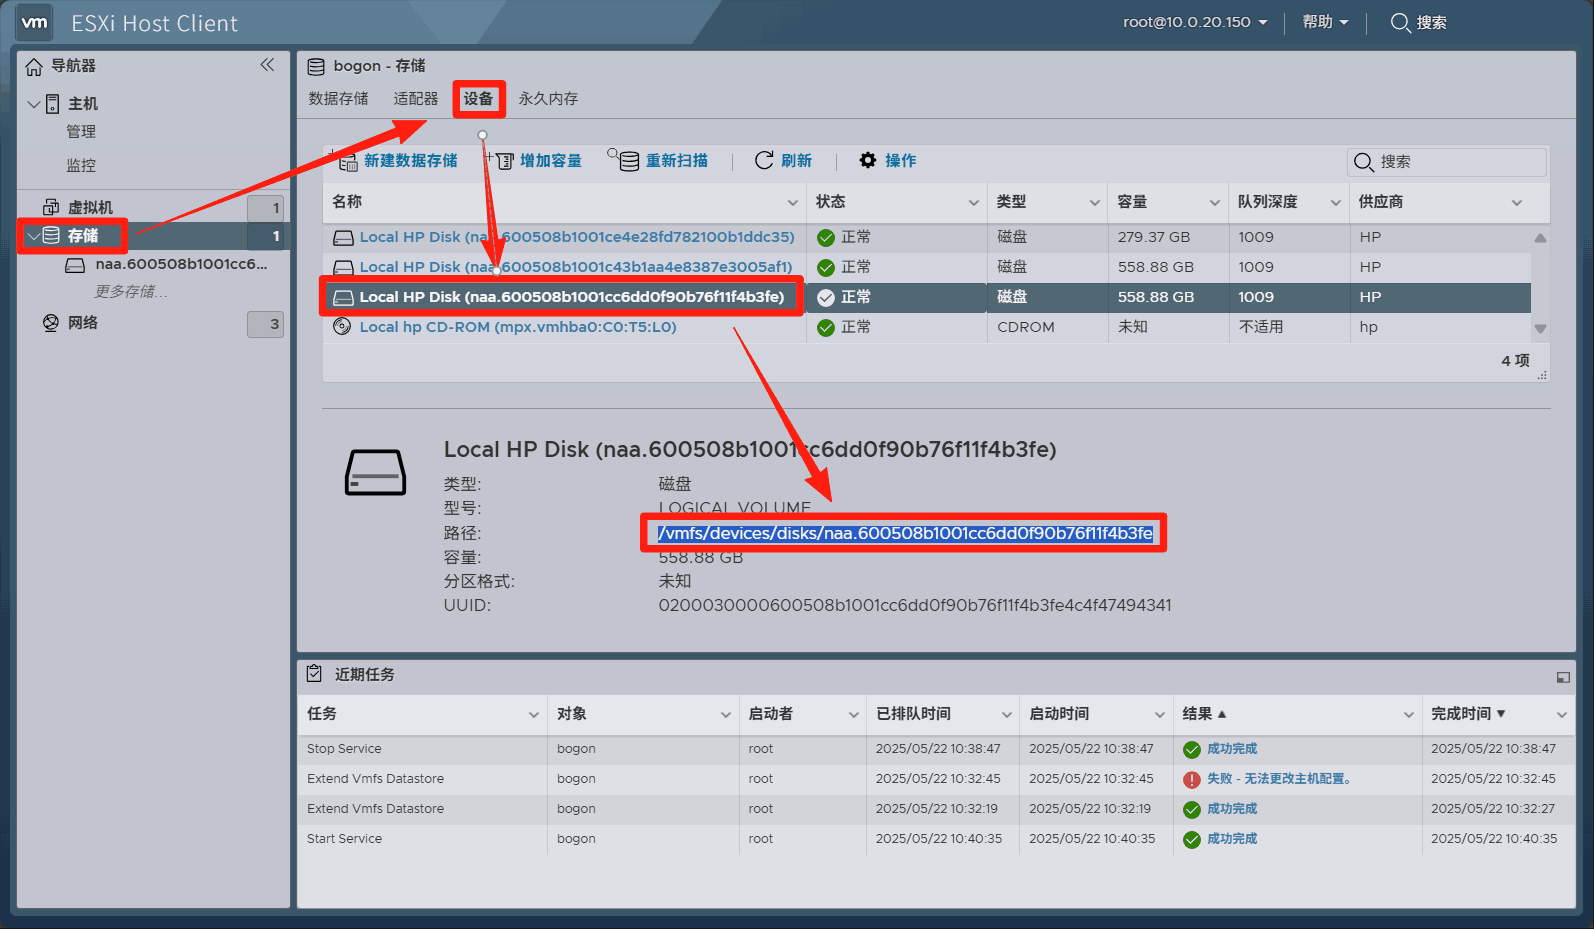The image size is (1594, 929).
Task: Open the Name column dropdown arrow
Action: [x=793, y=203]
